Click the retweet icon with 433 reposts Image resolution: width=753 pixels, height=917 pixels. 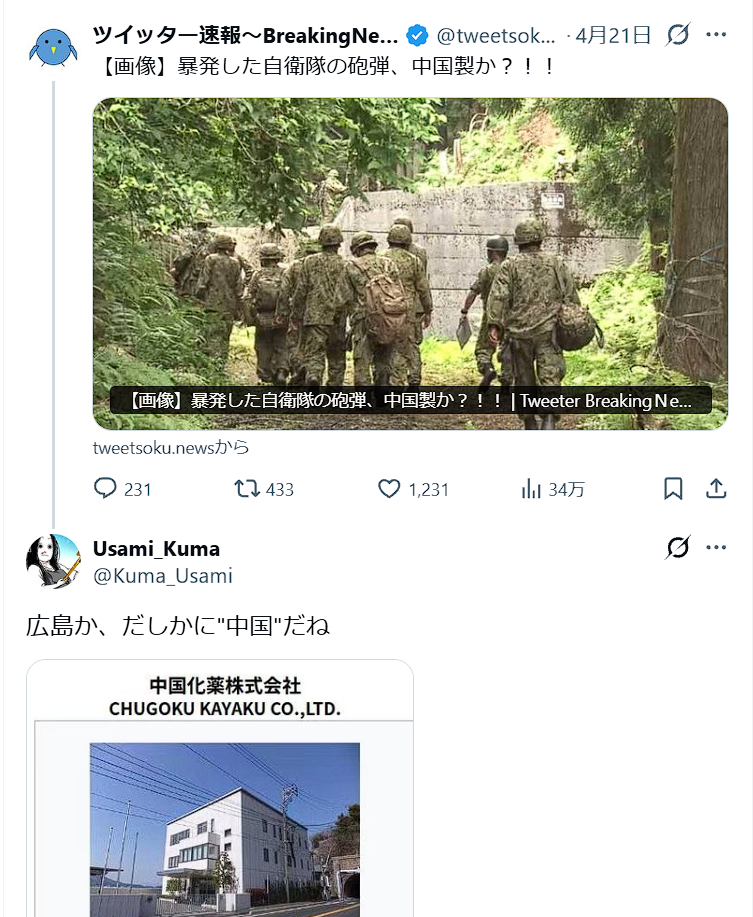click(247, 488)
